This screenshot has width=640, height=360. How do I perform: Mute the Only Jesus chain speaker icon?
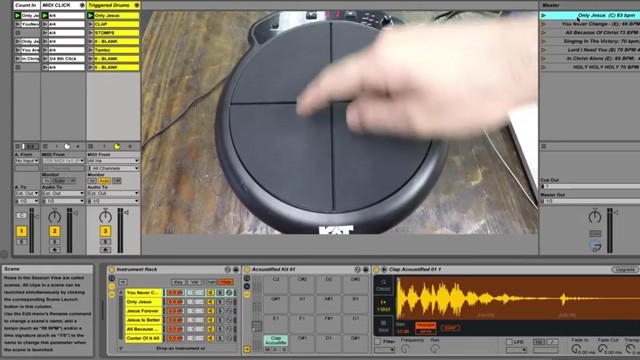point(211,302)
